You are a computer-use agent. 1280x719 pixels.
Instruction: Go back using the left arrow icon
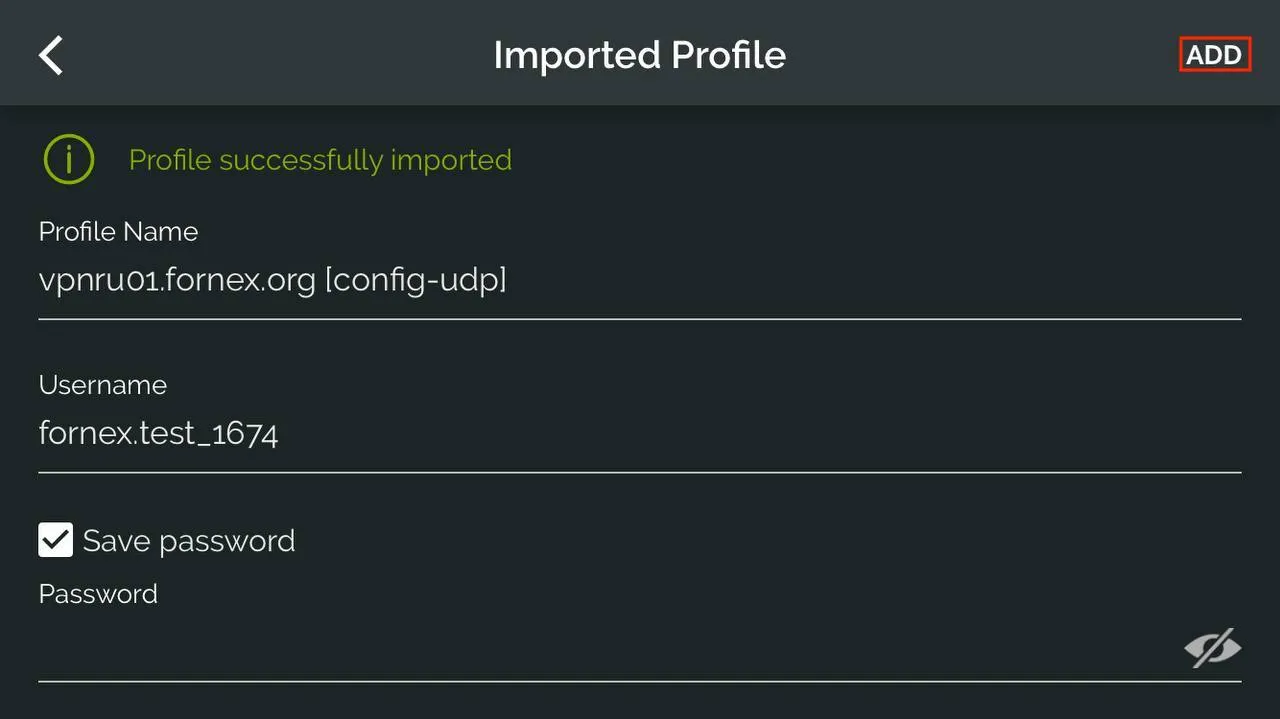(51, 54)
